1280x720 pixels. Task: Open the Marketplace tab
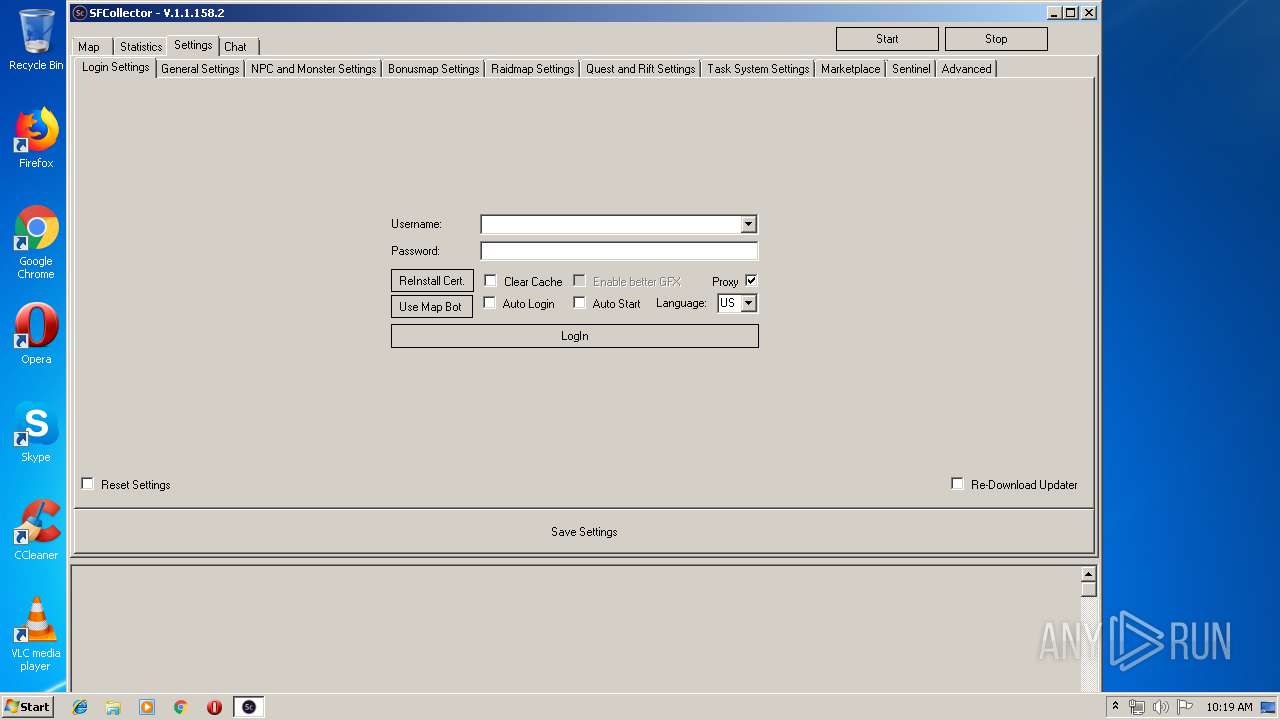(851, 69)
